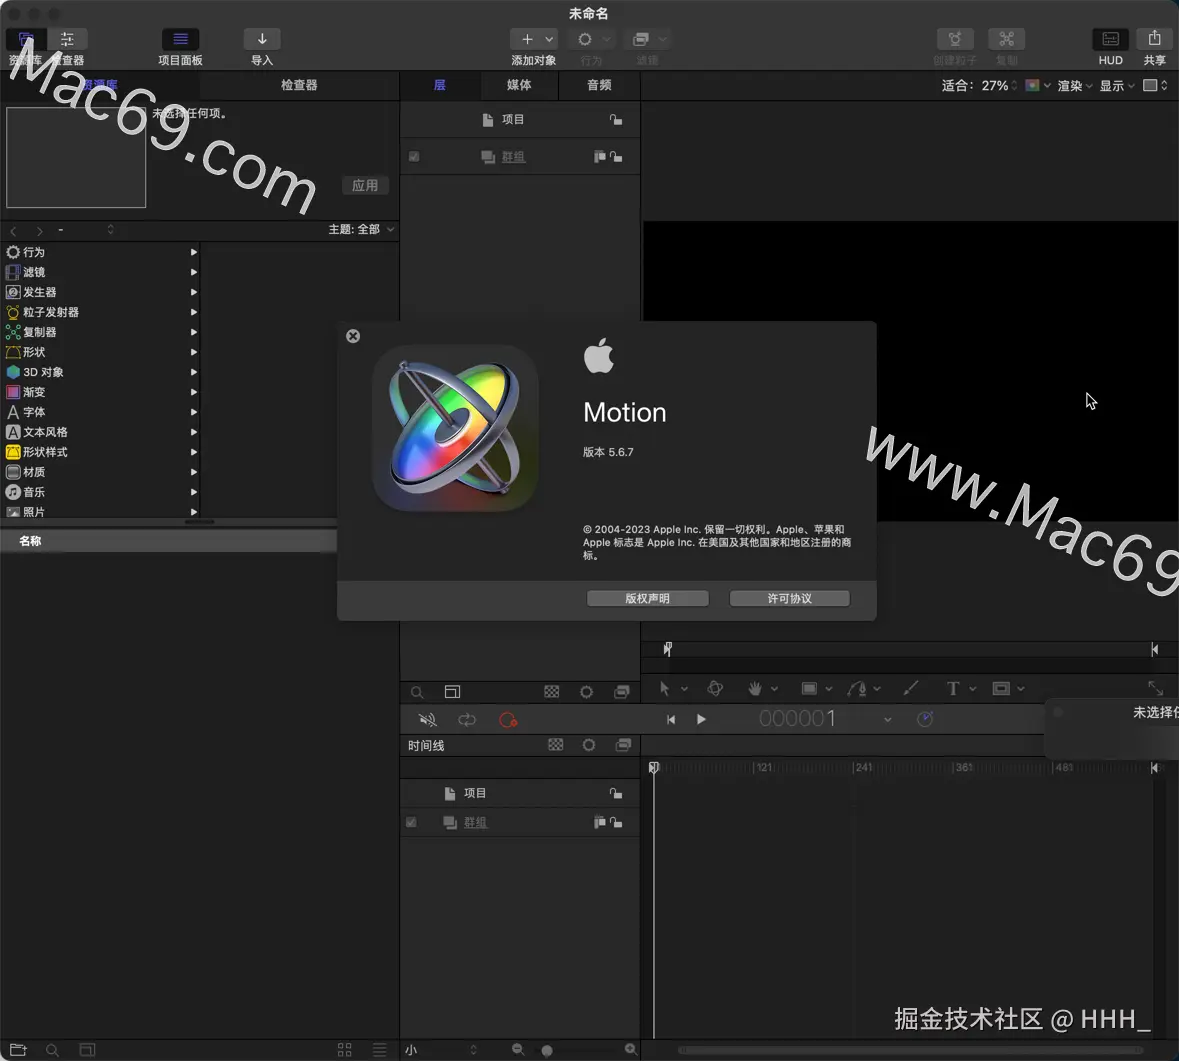Switch to the Layers (层) tab
Screen dimensions: 1179x1061
[x=440, y=85]
